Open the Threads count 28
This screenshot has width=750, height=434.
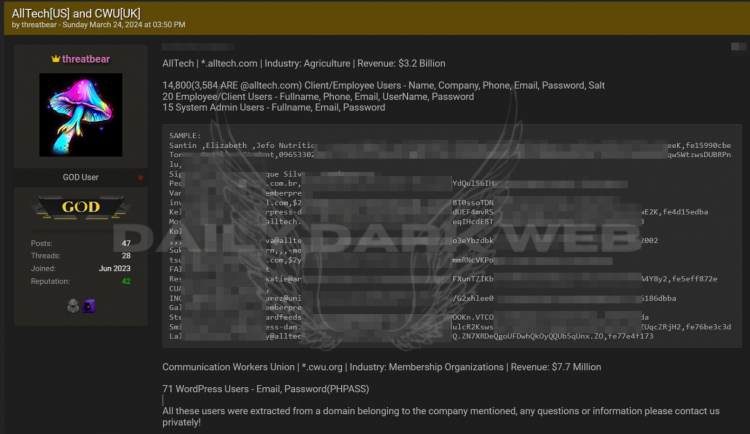(x=126, y=256)
